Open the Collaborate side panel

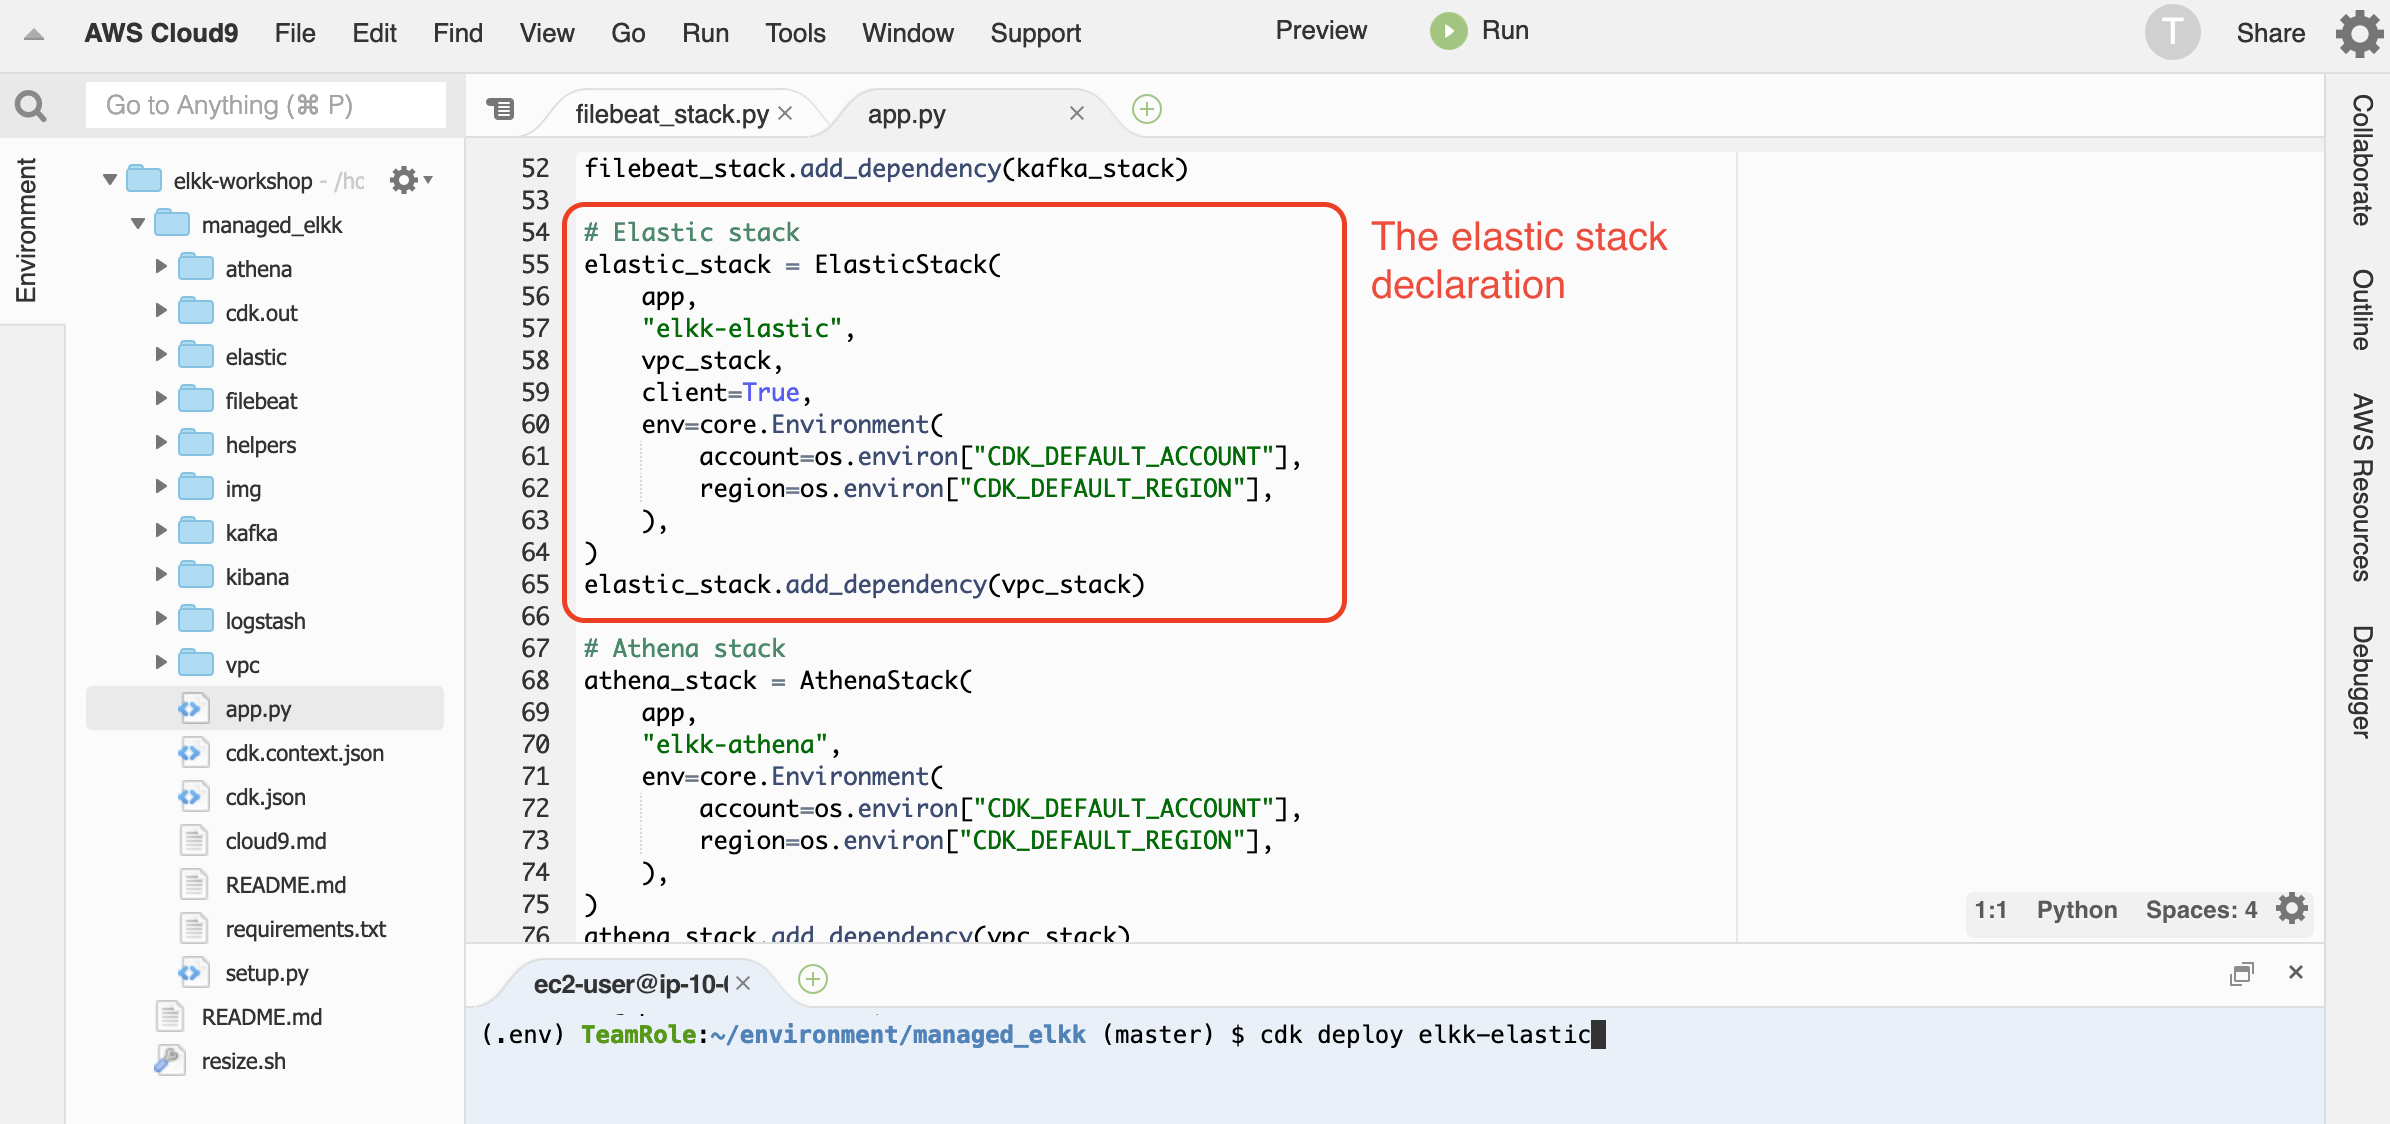[2361, 160]
